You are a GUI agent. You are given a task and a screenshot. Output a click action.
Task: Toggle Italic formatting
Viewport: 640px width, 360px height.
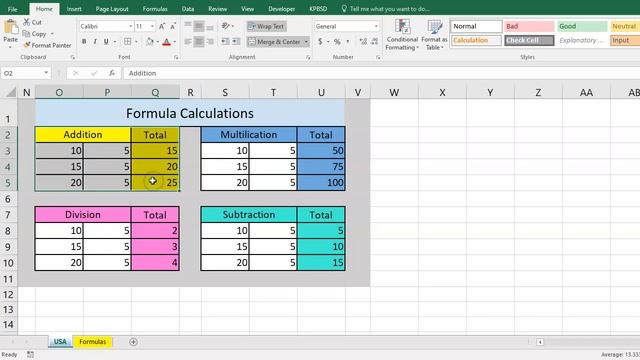click(95, 41)
